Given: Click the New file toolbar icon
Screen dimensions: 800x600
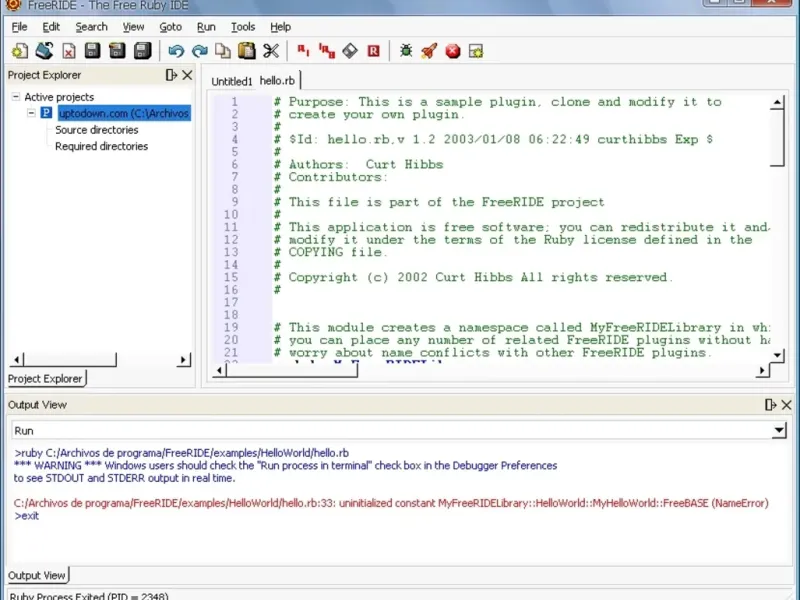Looking at the screenshot, I should (x=20, y=51).
